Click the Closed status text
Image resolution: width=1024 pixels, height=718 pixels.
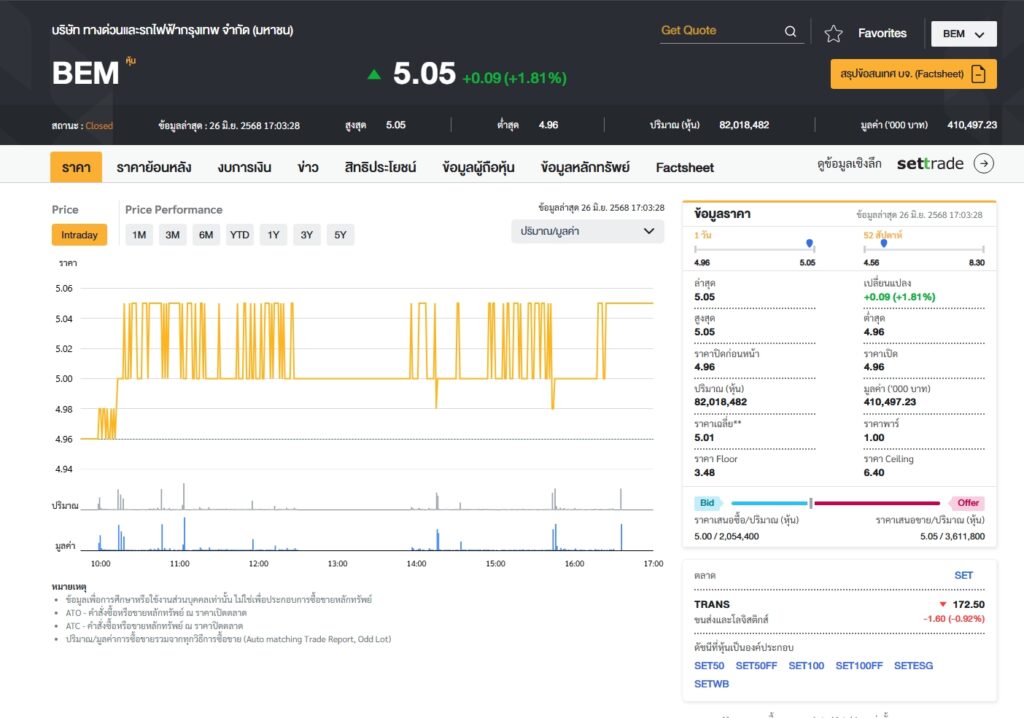99,126
